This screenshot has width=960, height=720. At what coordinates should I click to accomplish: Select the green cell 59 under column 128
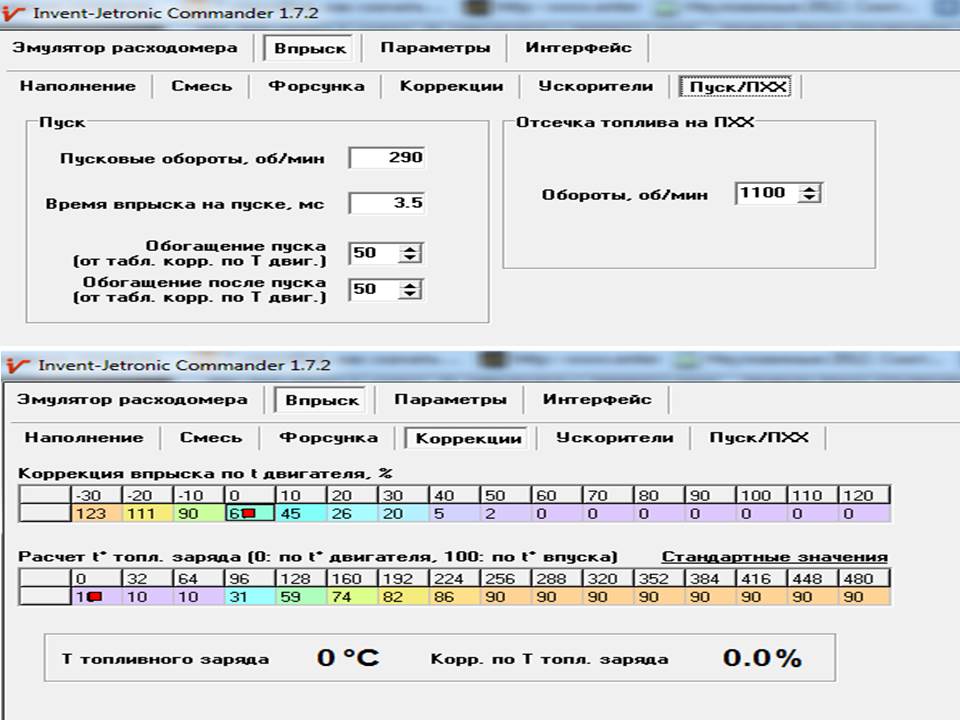tap(301, 596)
